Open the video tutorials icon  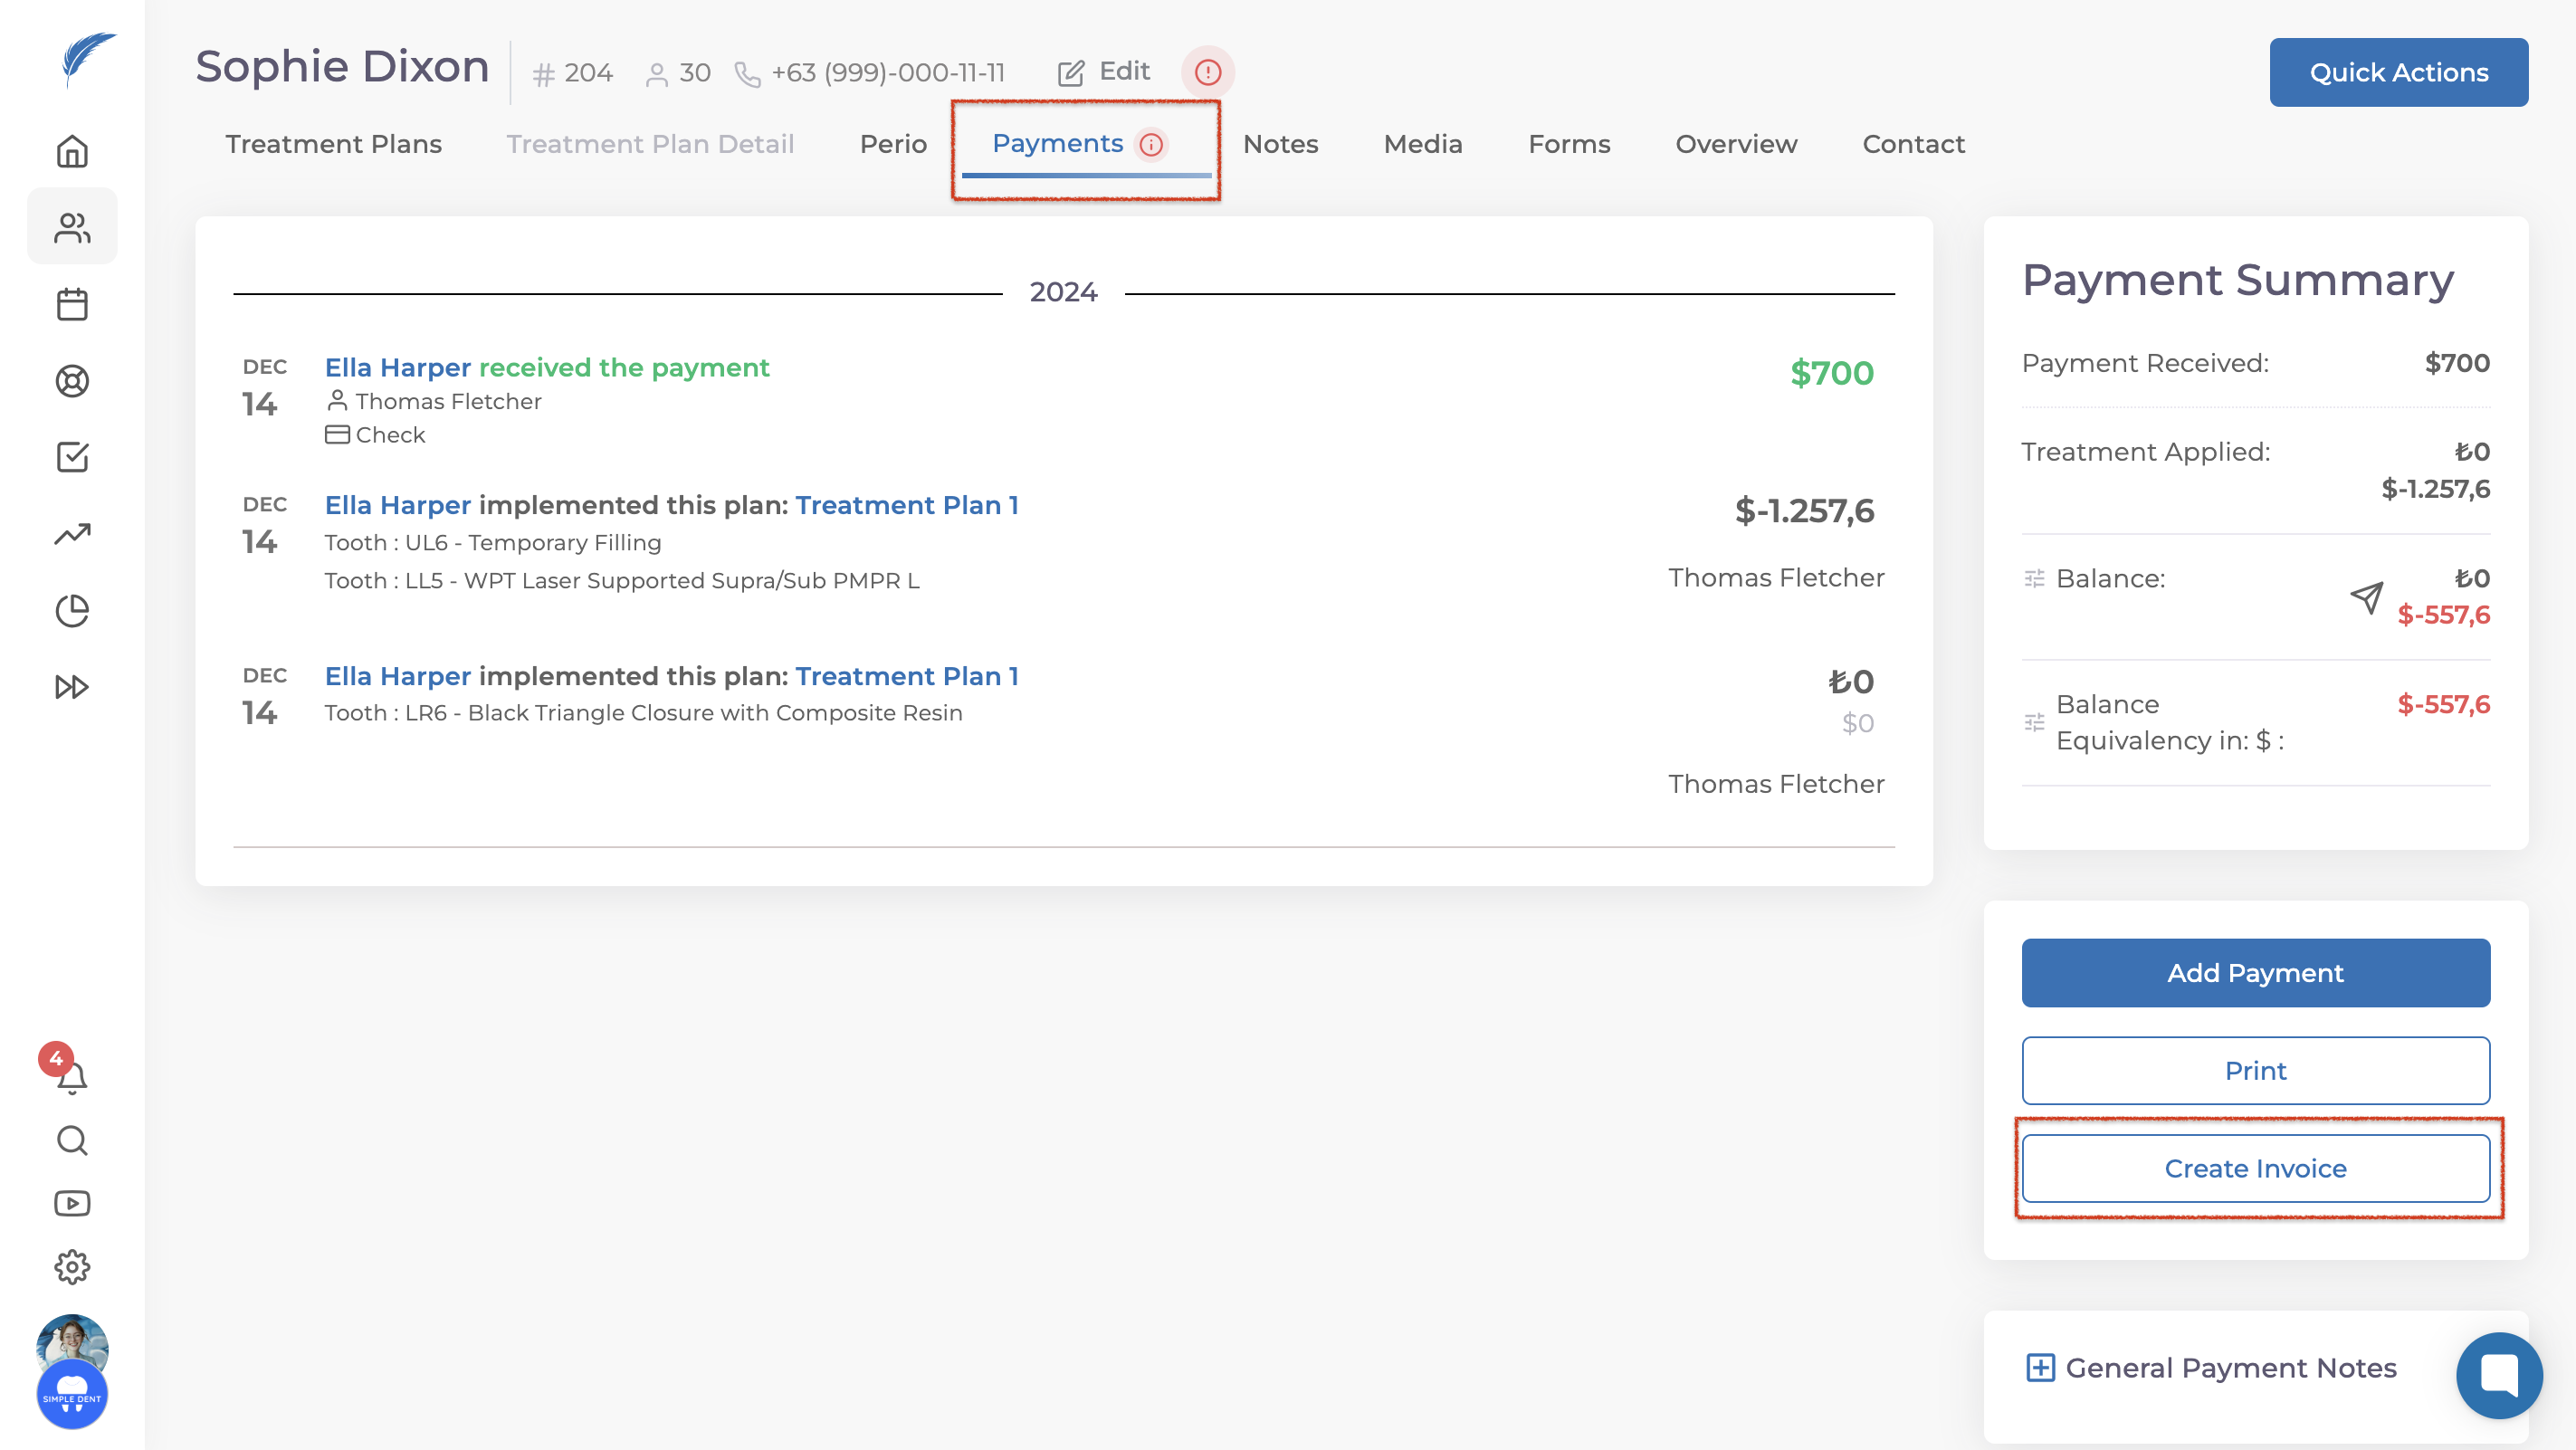click(72, 1203)
